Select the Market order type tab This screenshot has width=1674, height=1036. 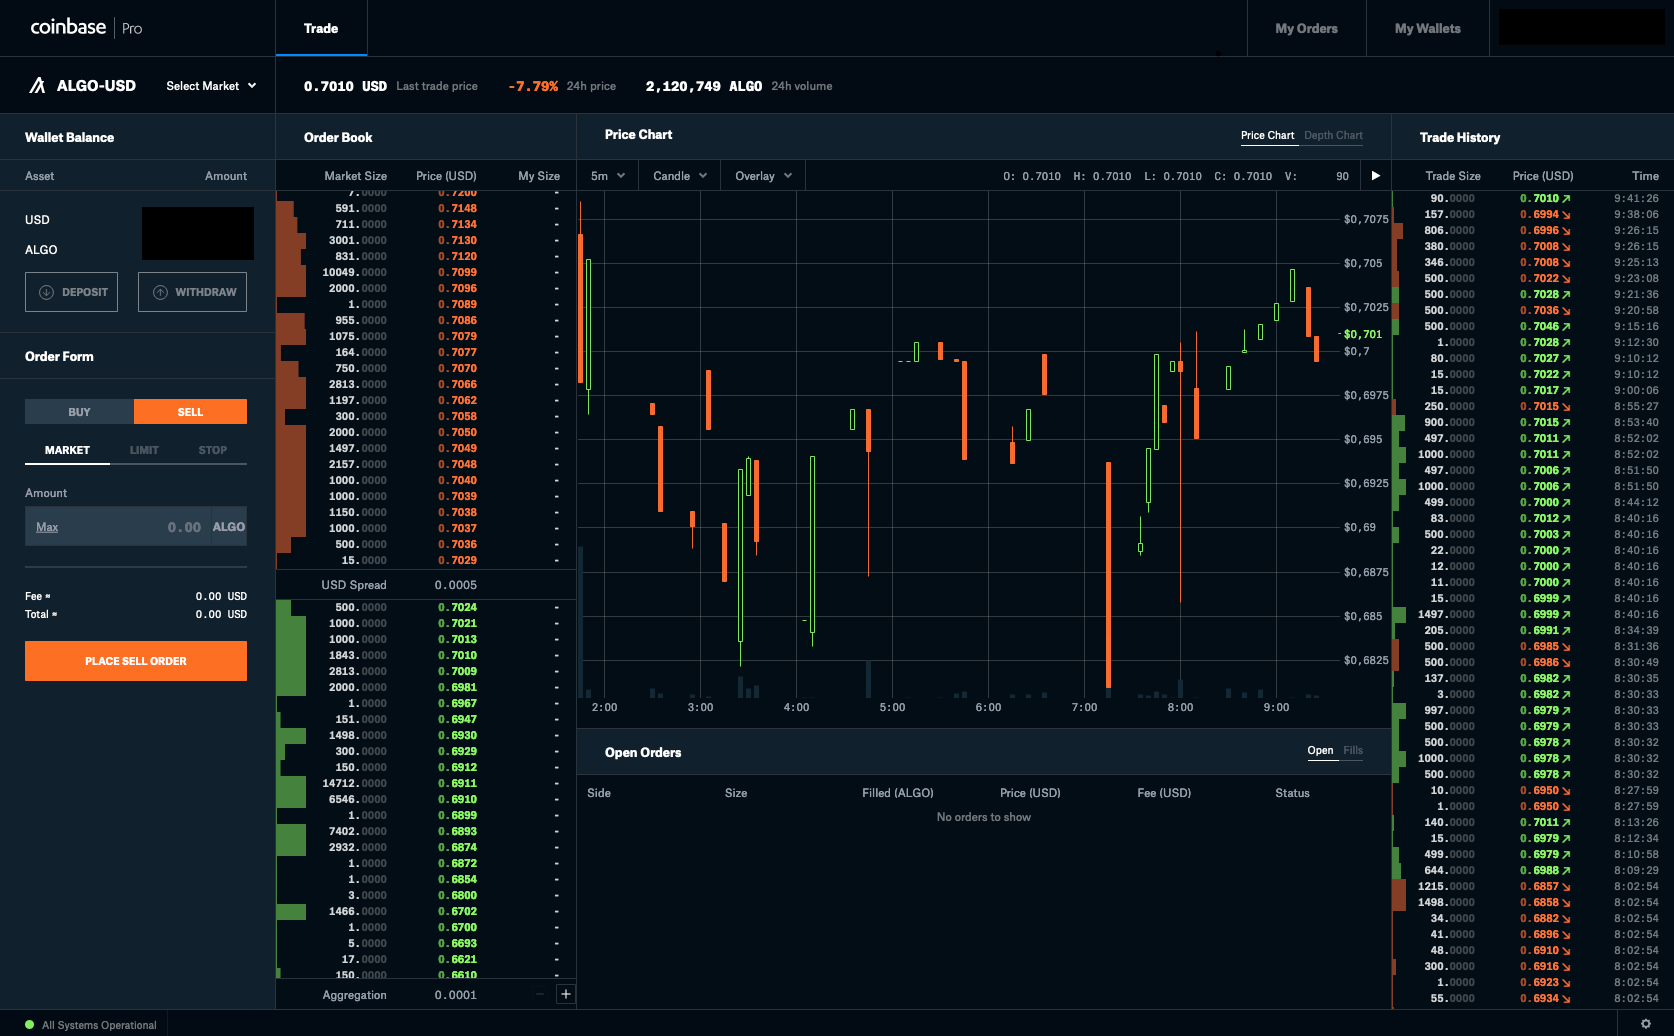[x=67, y=450]
